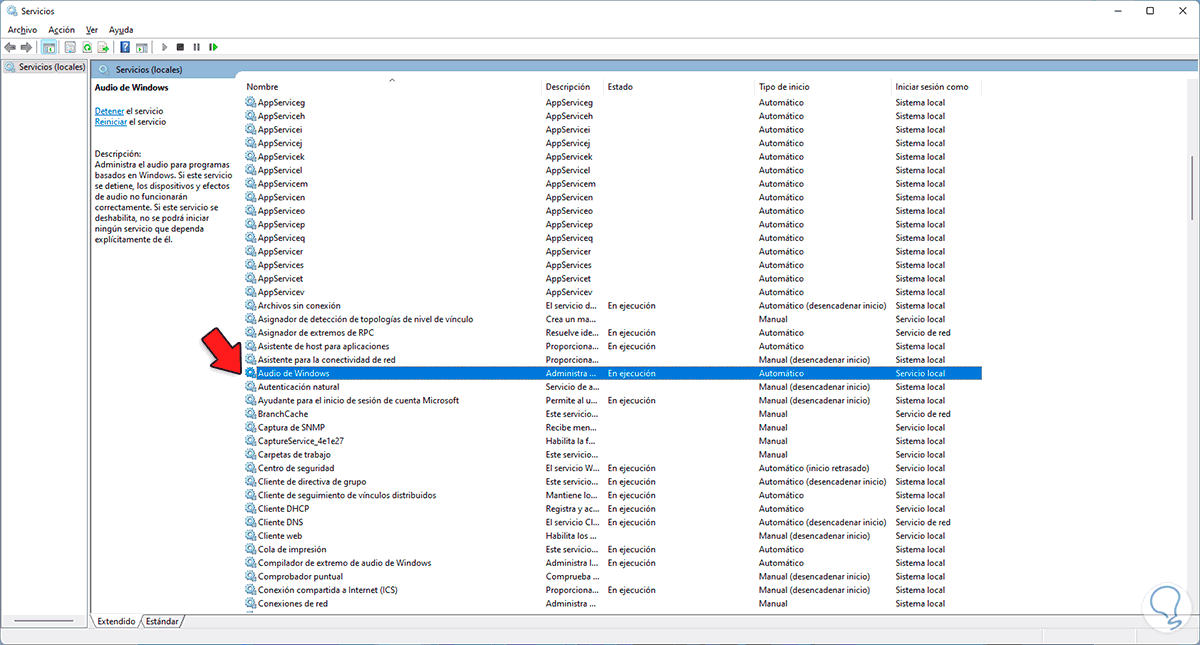Select the Comprobador puntual service
1200x645 pixels.
tap(300, 576)
